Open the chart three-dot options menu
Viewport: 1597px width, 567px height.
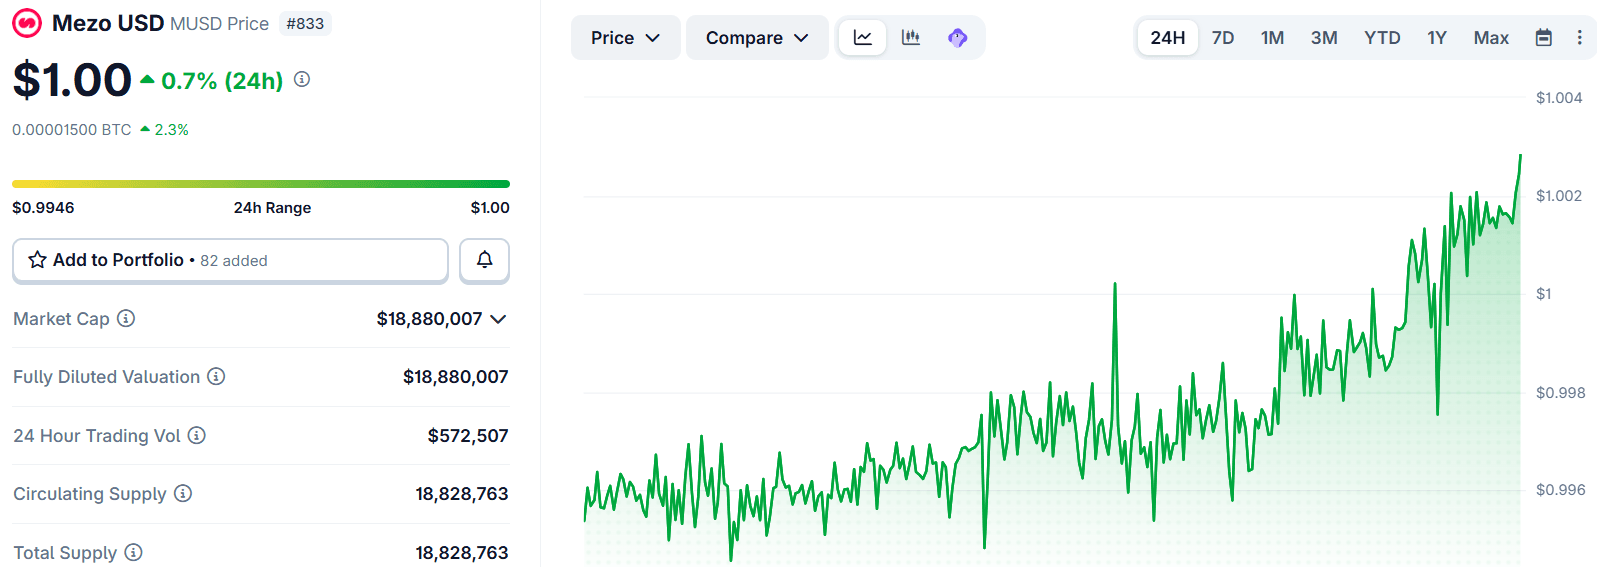click(1579, 38)
